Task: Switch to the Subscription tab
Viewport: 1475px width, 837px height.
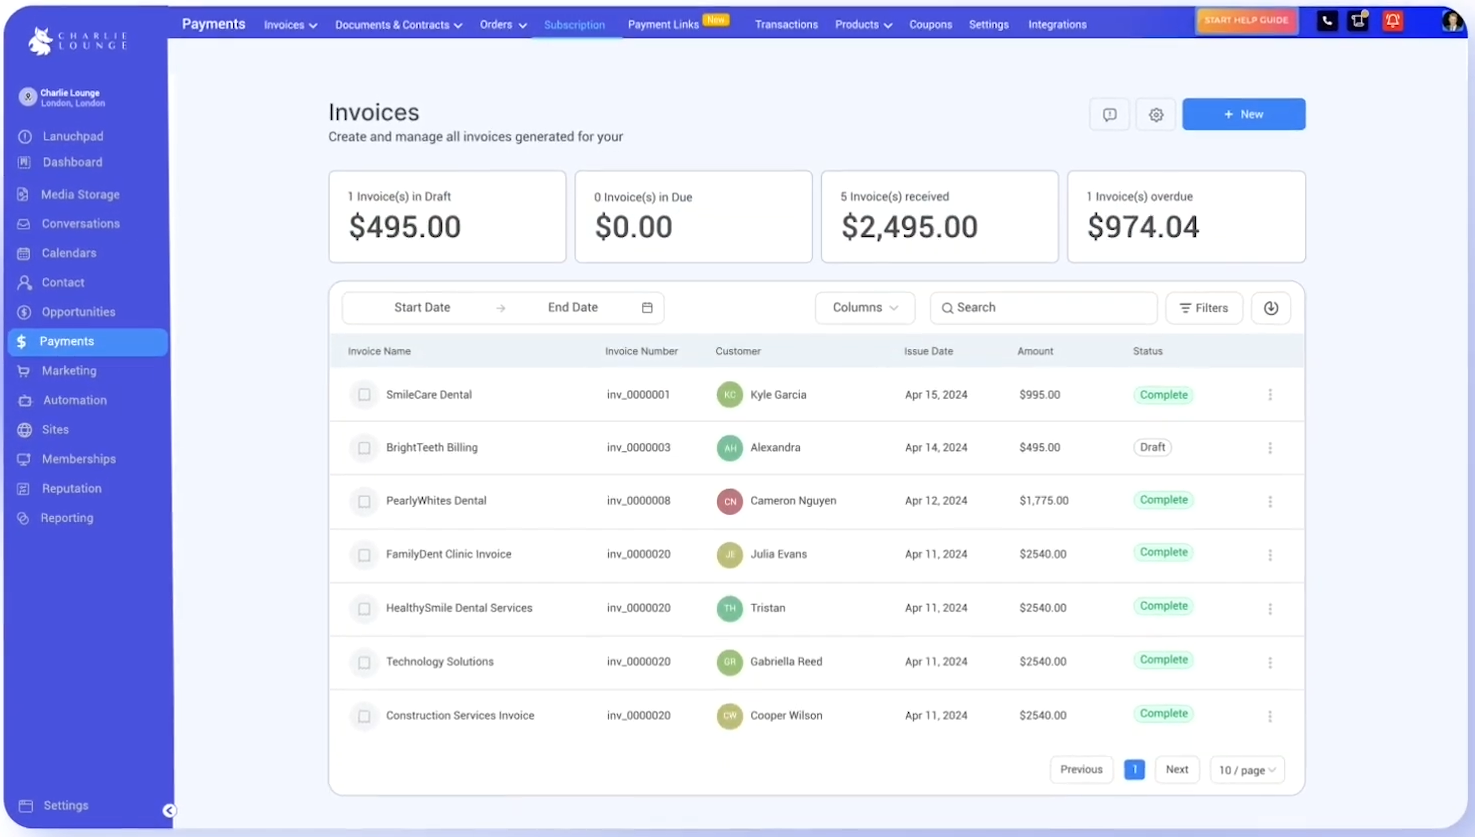Action: [574, 25]
